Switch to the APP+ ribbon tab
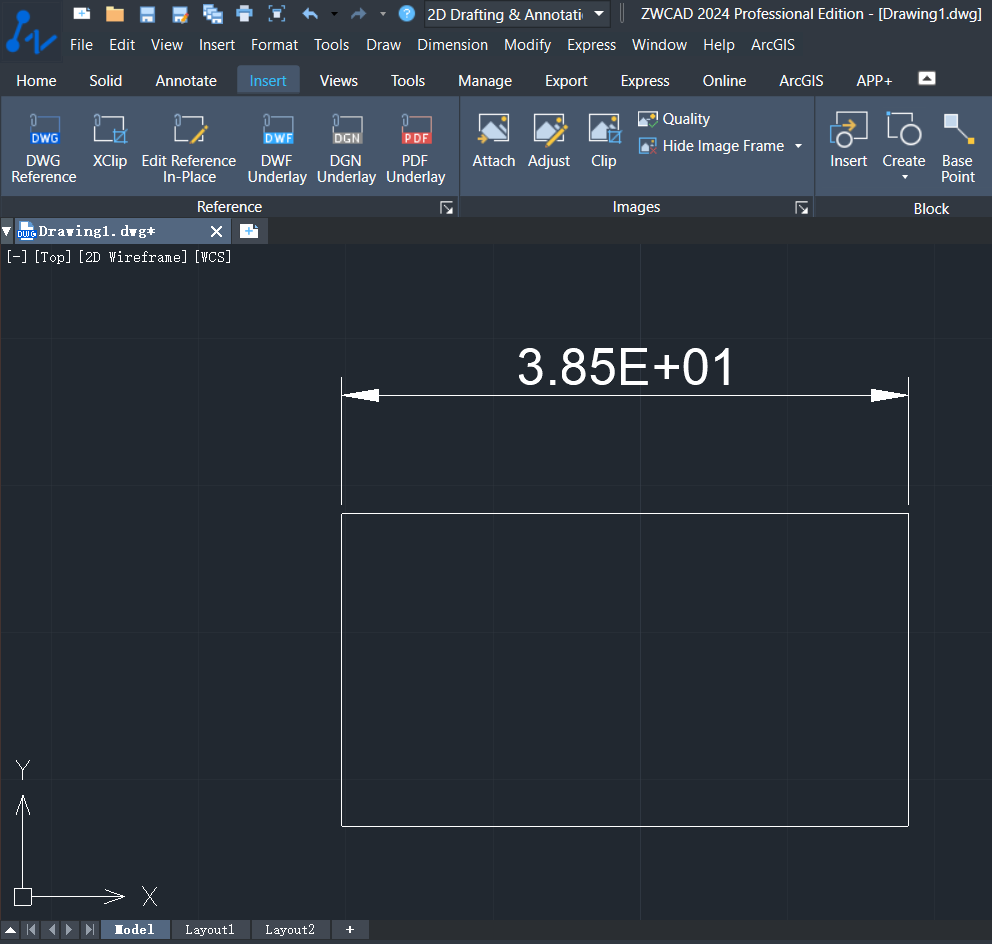 point(874,81)
